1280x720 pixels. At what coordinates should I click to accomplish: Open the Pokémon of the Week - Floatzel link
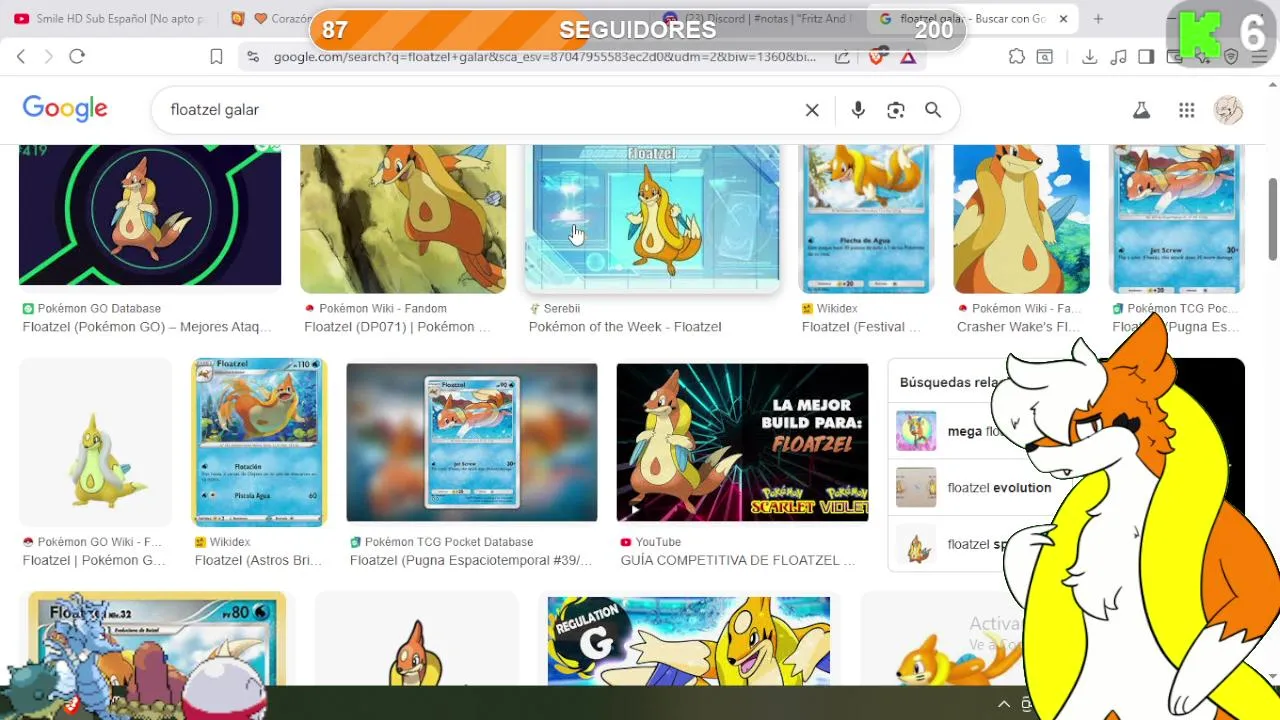pos(625,327)
